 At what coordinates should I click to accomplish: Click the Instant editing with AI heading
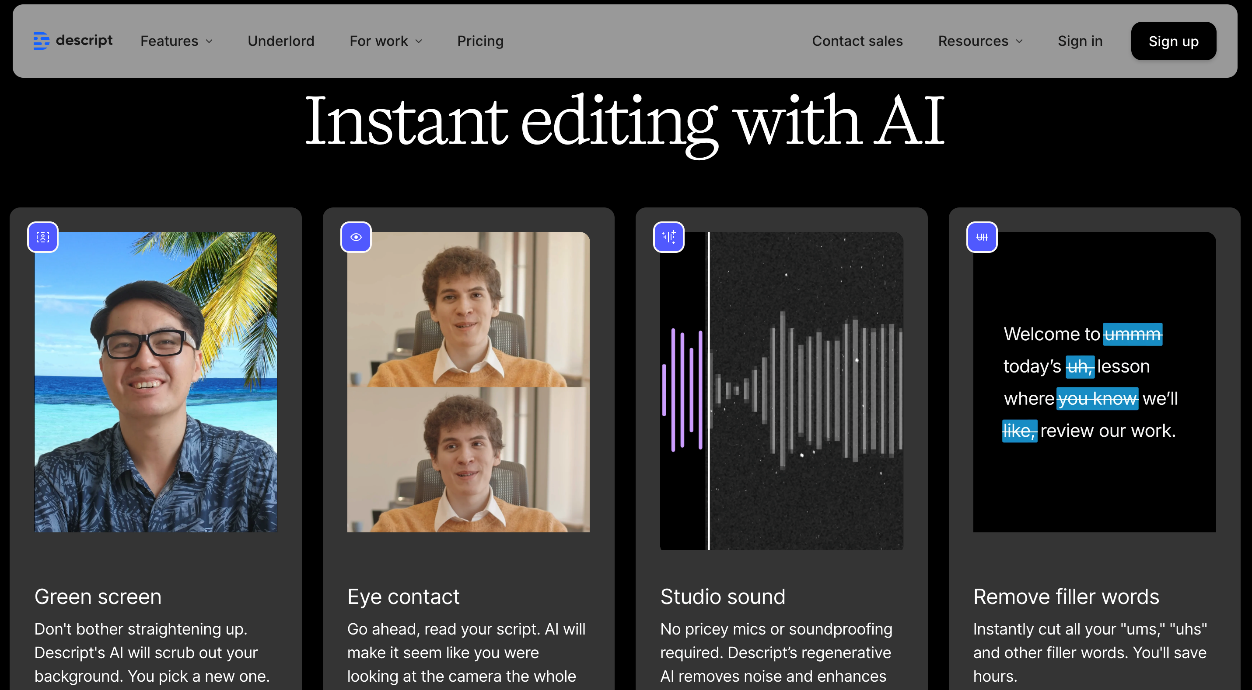point(625,121)
